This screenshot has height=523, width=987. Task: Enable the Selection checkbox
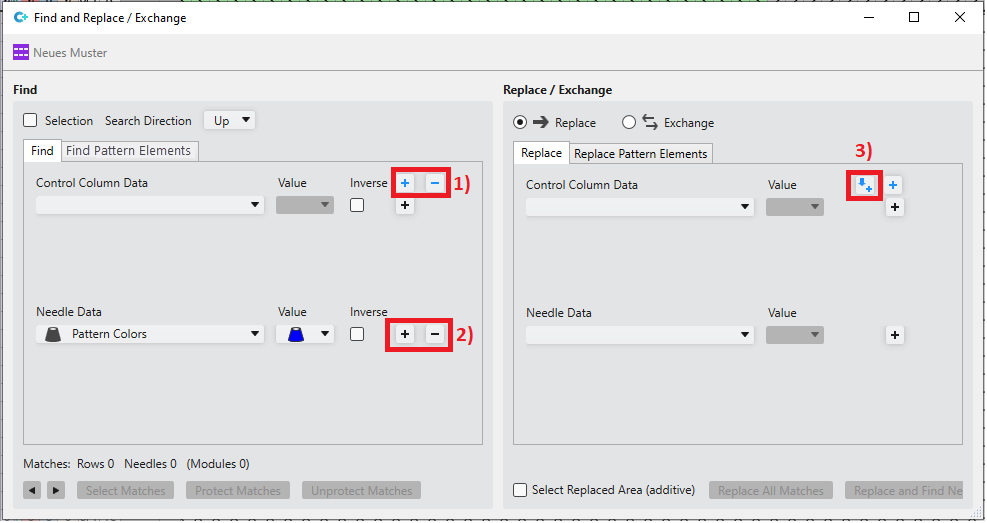pyautogui.click(x=31, y=121)
